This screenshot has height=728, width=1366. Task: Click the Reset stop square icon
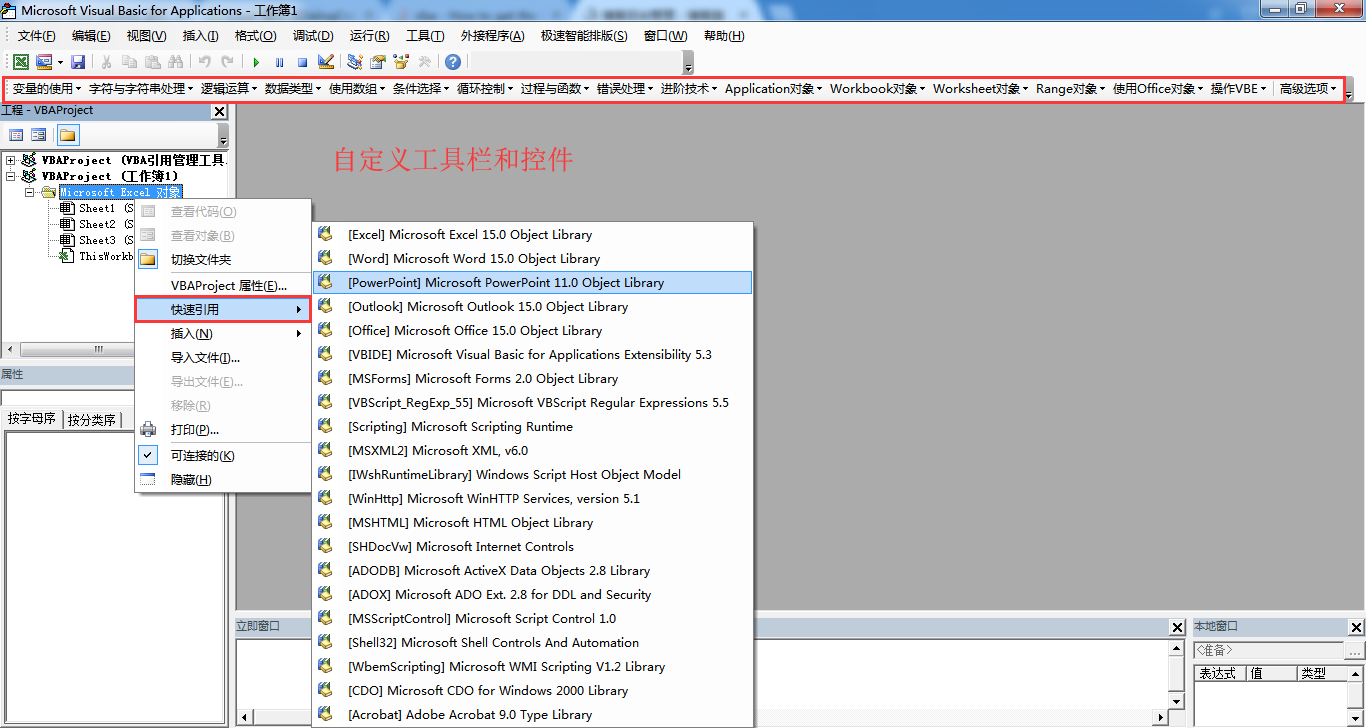(x=302, y=62)
